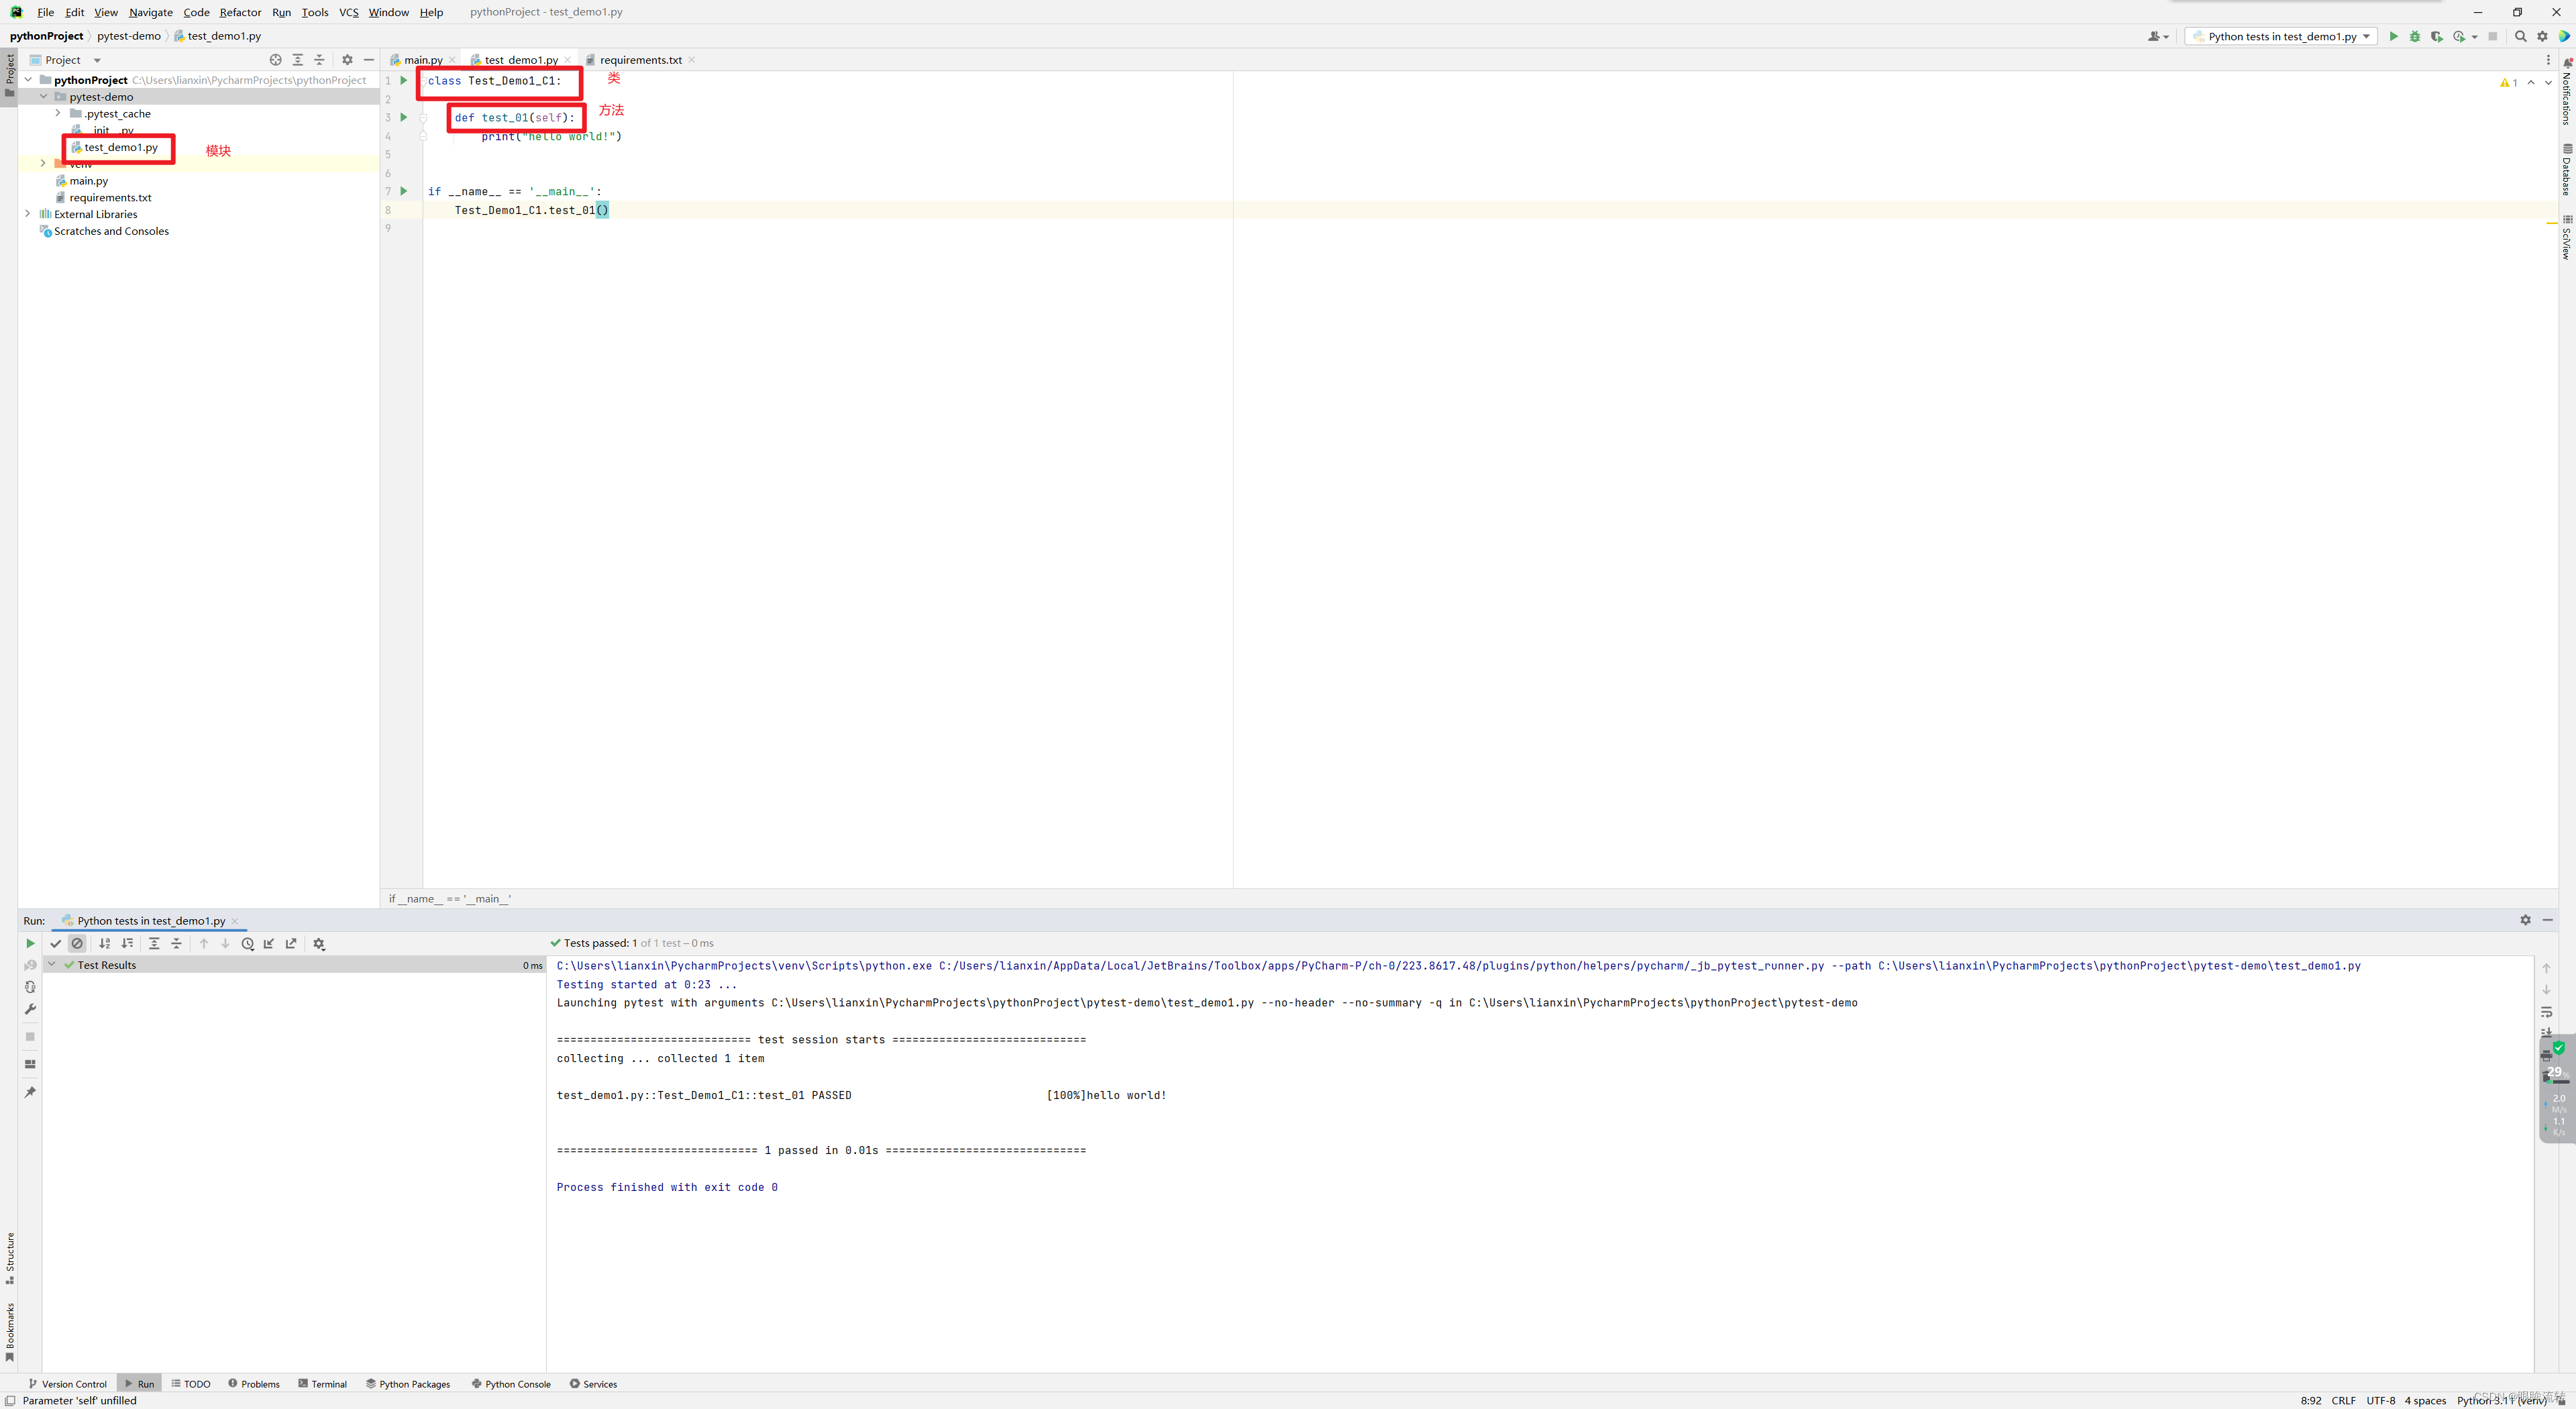The image size is (2576, 1409).
Task: Open test history clock icon
Action: [x=247, y=943]
